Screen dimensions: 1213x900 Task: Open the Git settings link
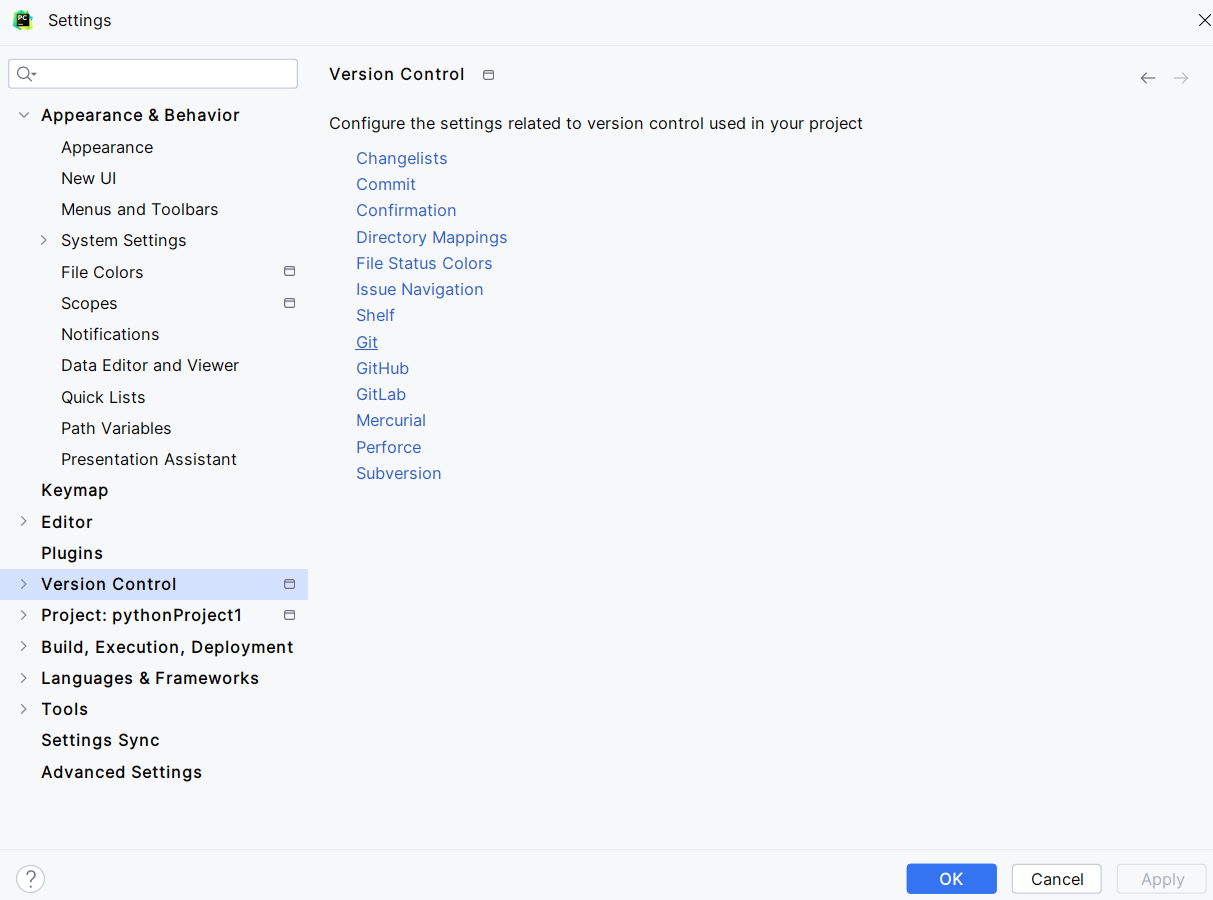pos(367,342)
